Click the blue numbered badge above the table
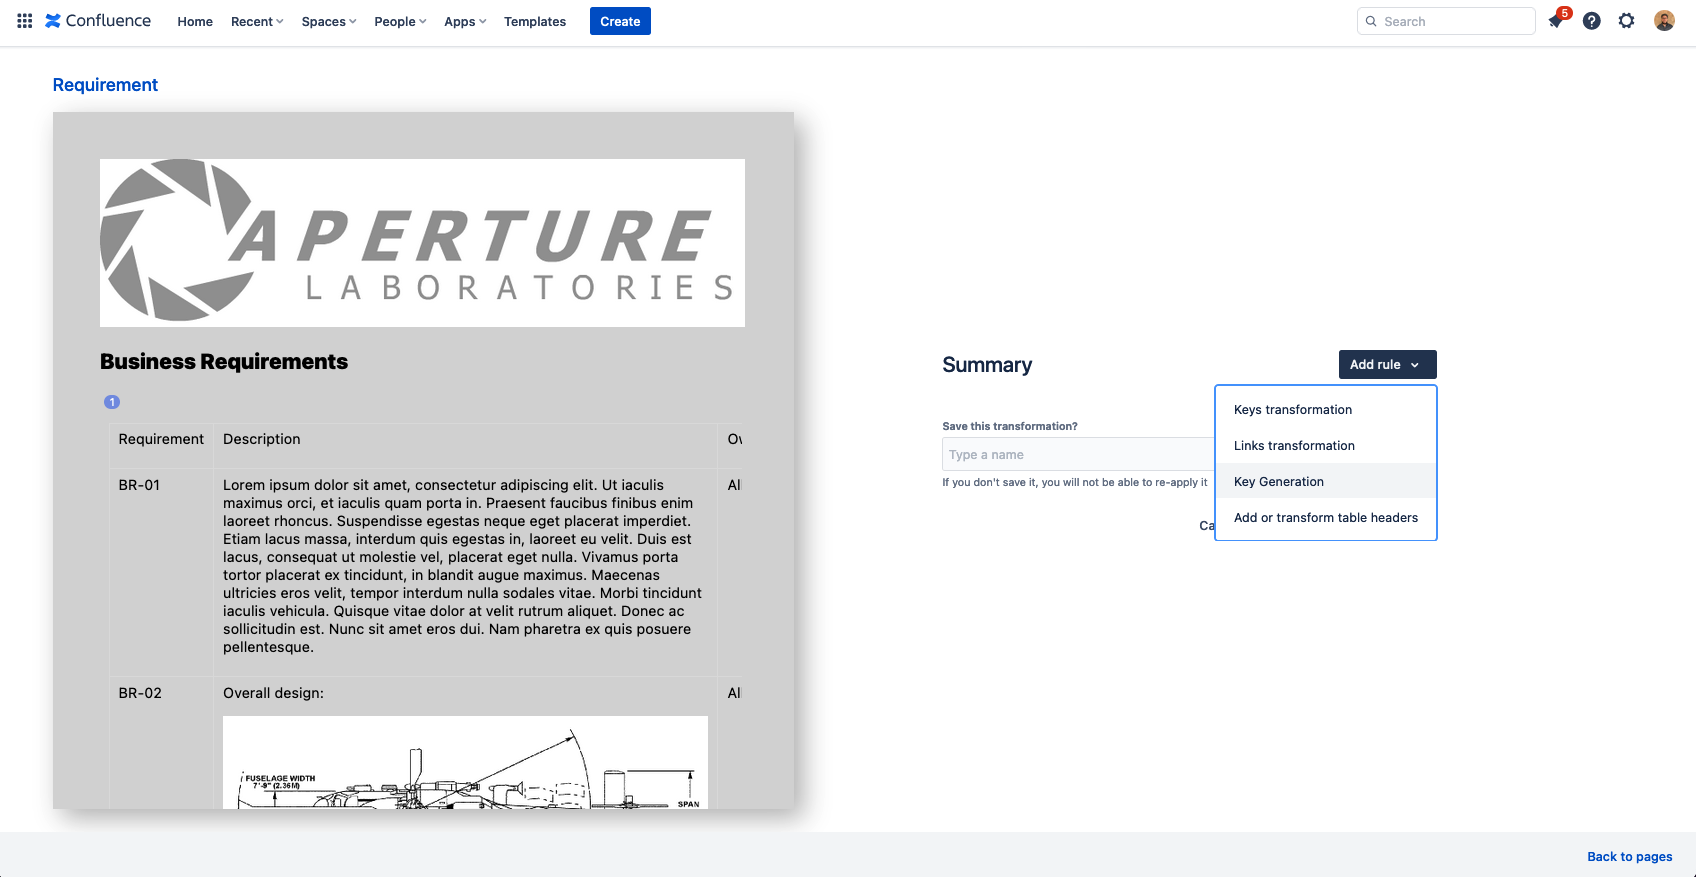 pos(112,402)
